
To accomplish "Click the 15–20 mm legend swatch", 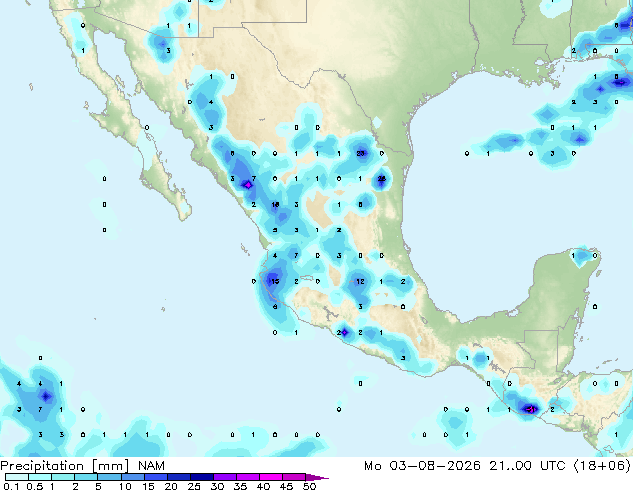I will click(x=155, y=477).
